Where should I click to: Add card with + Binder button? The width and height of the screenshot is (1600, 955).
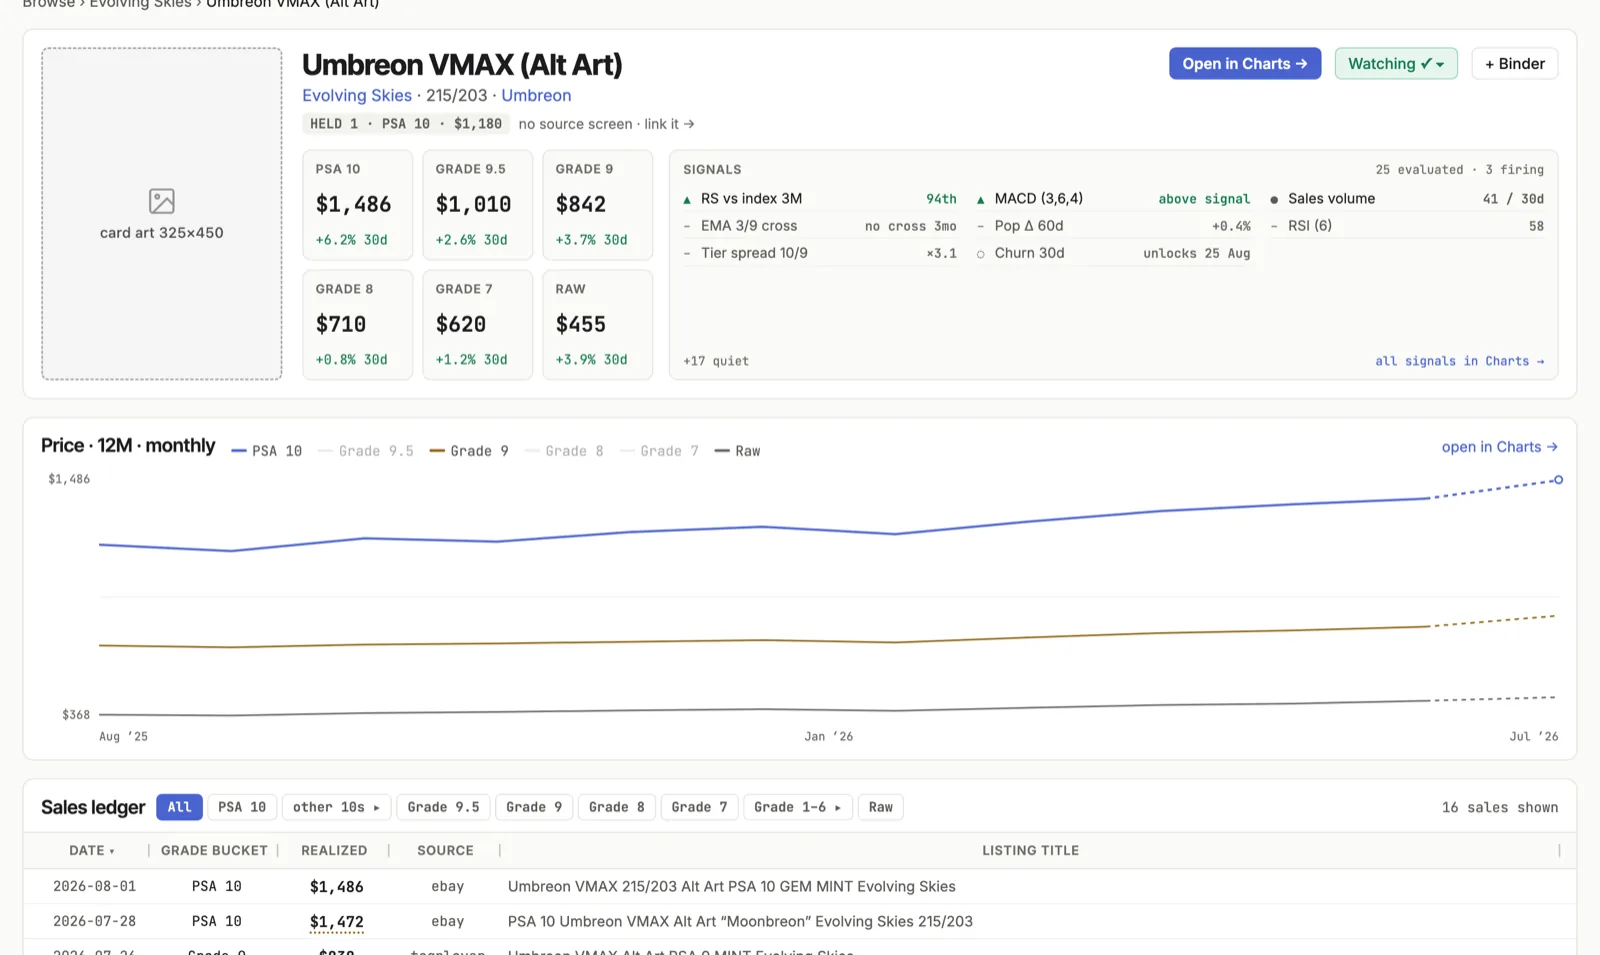pyautogui.click(x=1515, y=64)
